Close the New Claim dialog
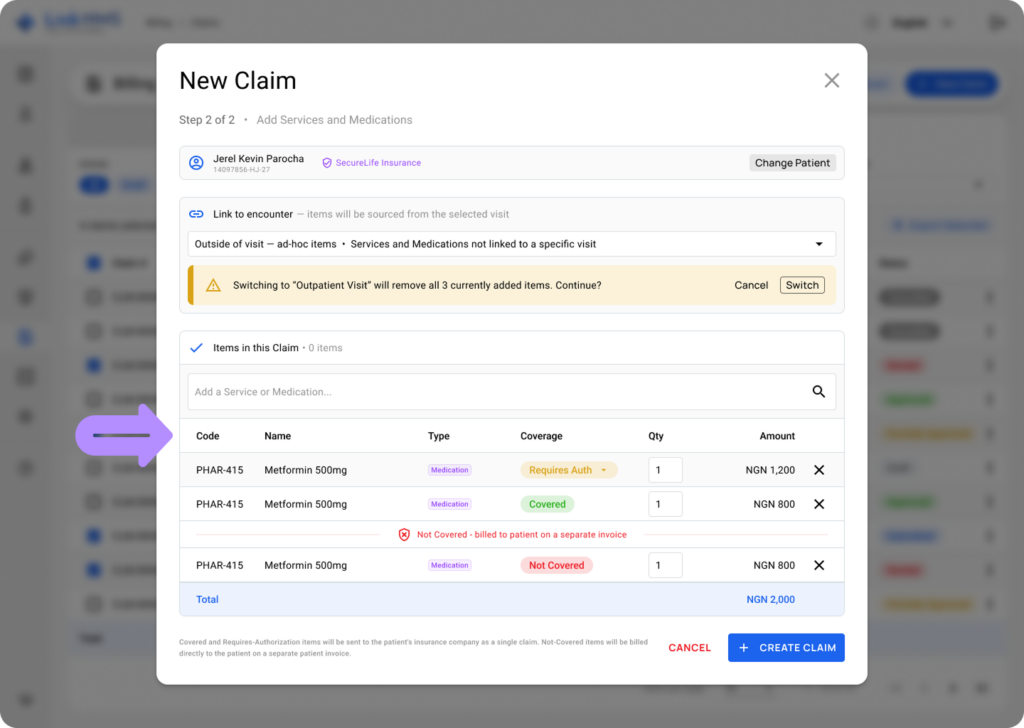The image size is (1024, 728). (831, 80)
